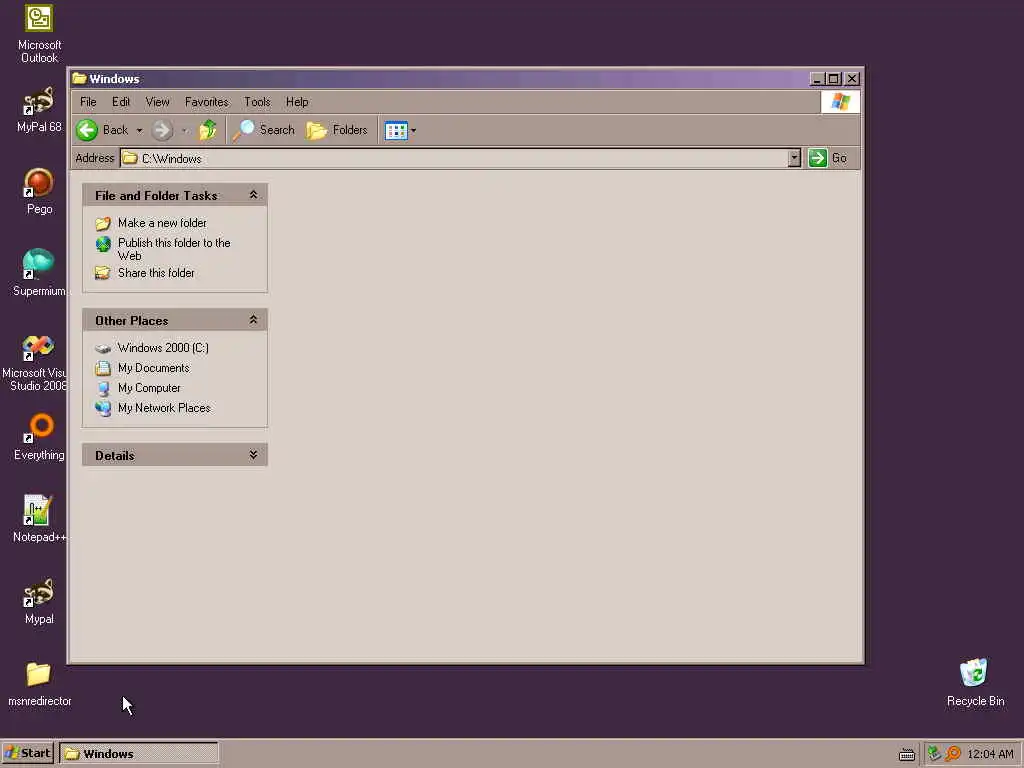The image size is (1024, 768).
Task: Click the Windows taskbar button
Action: [x=139, y=753]
